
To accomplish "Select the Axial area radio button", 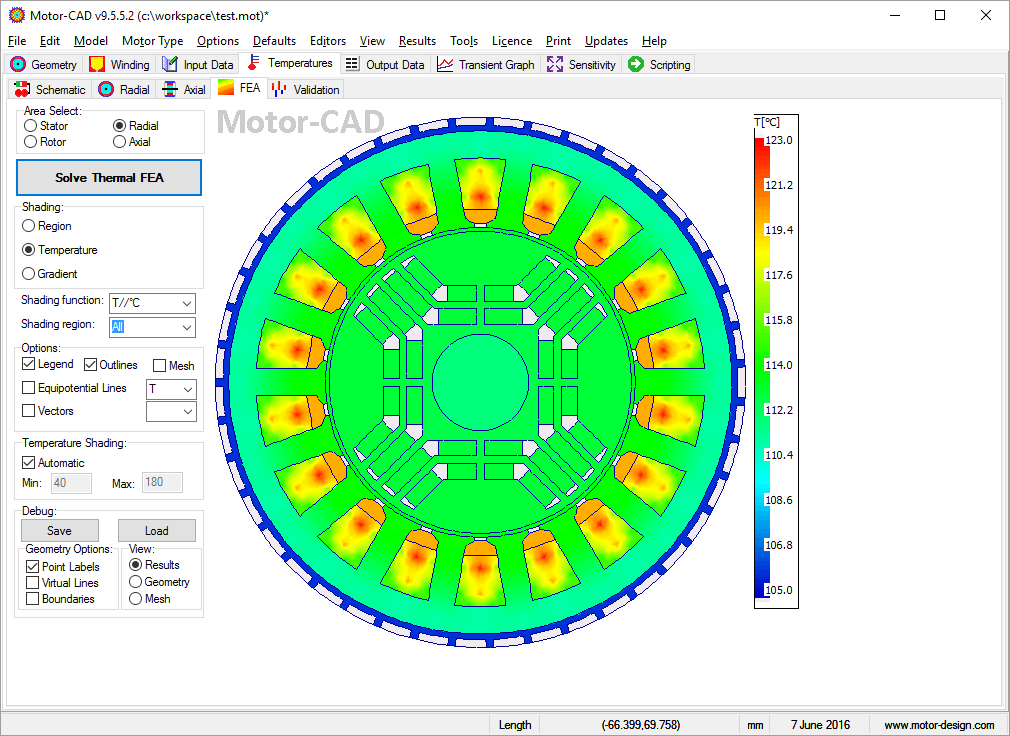I will (x=119, y=142).
